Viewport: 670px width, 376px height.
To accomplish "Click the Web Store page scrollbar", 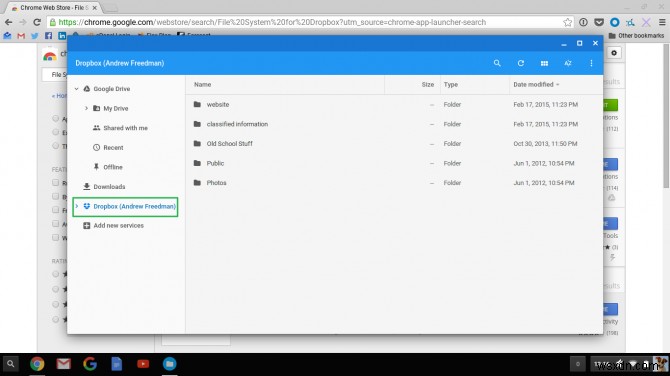I will coord(666,115).
